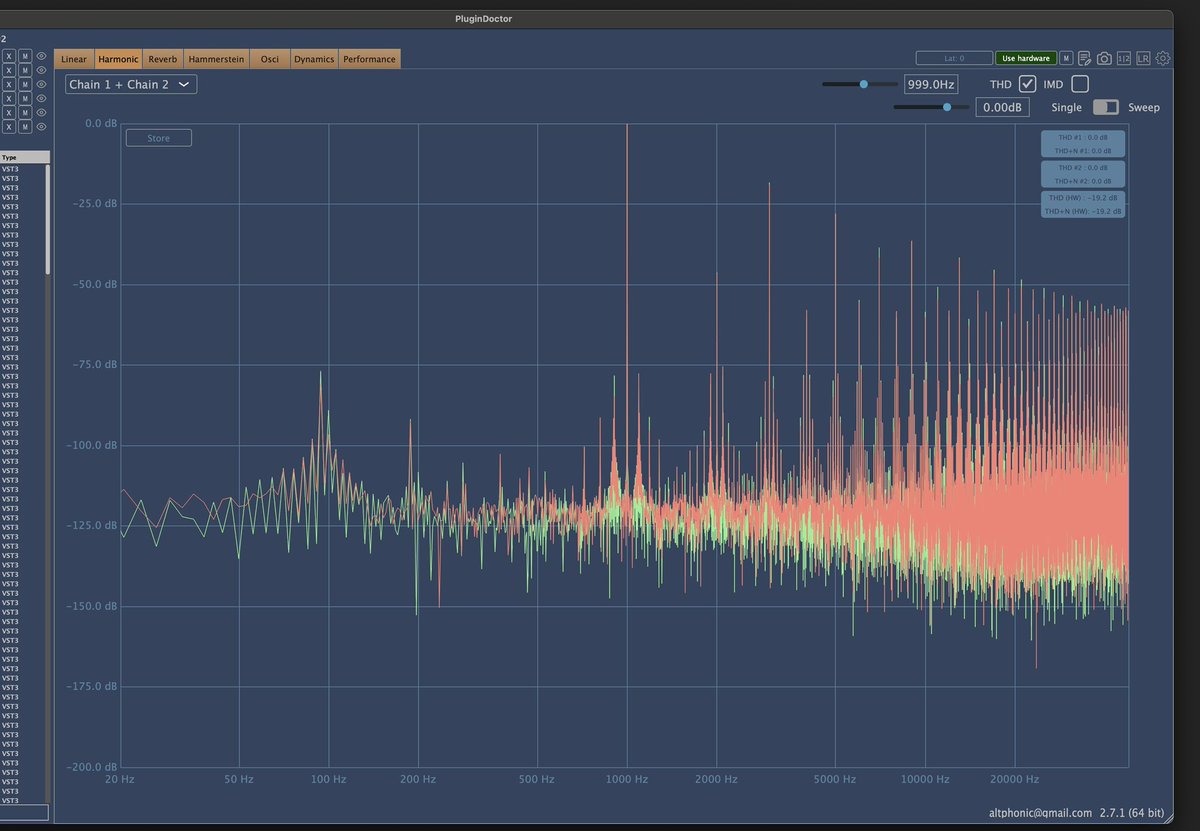Uncheck the THD checkbox
Viewport: 1200px width, 831px height.
tap(1027, 84)
